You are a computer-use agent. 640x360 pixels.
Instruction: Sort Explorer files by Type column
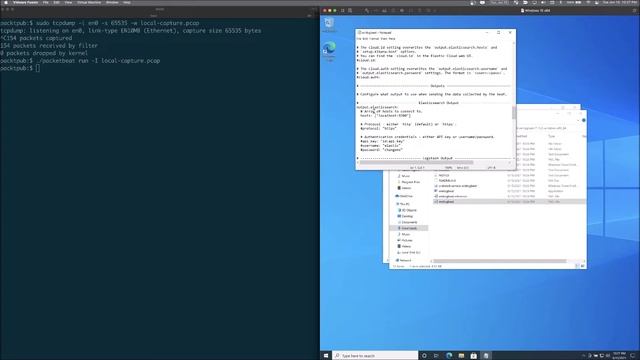551,136
